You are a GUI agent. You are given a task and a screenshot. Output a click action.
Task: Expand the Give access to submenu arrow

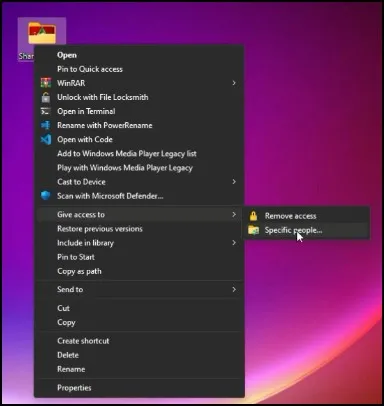[234, 214]
